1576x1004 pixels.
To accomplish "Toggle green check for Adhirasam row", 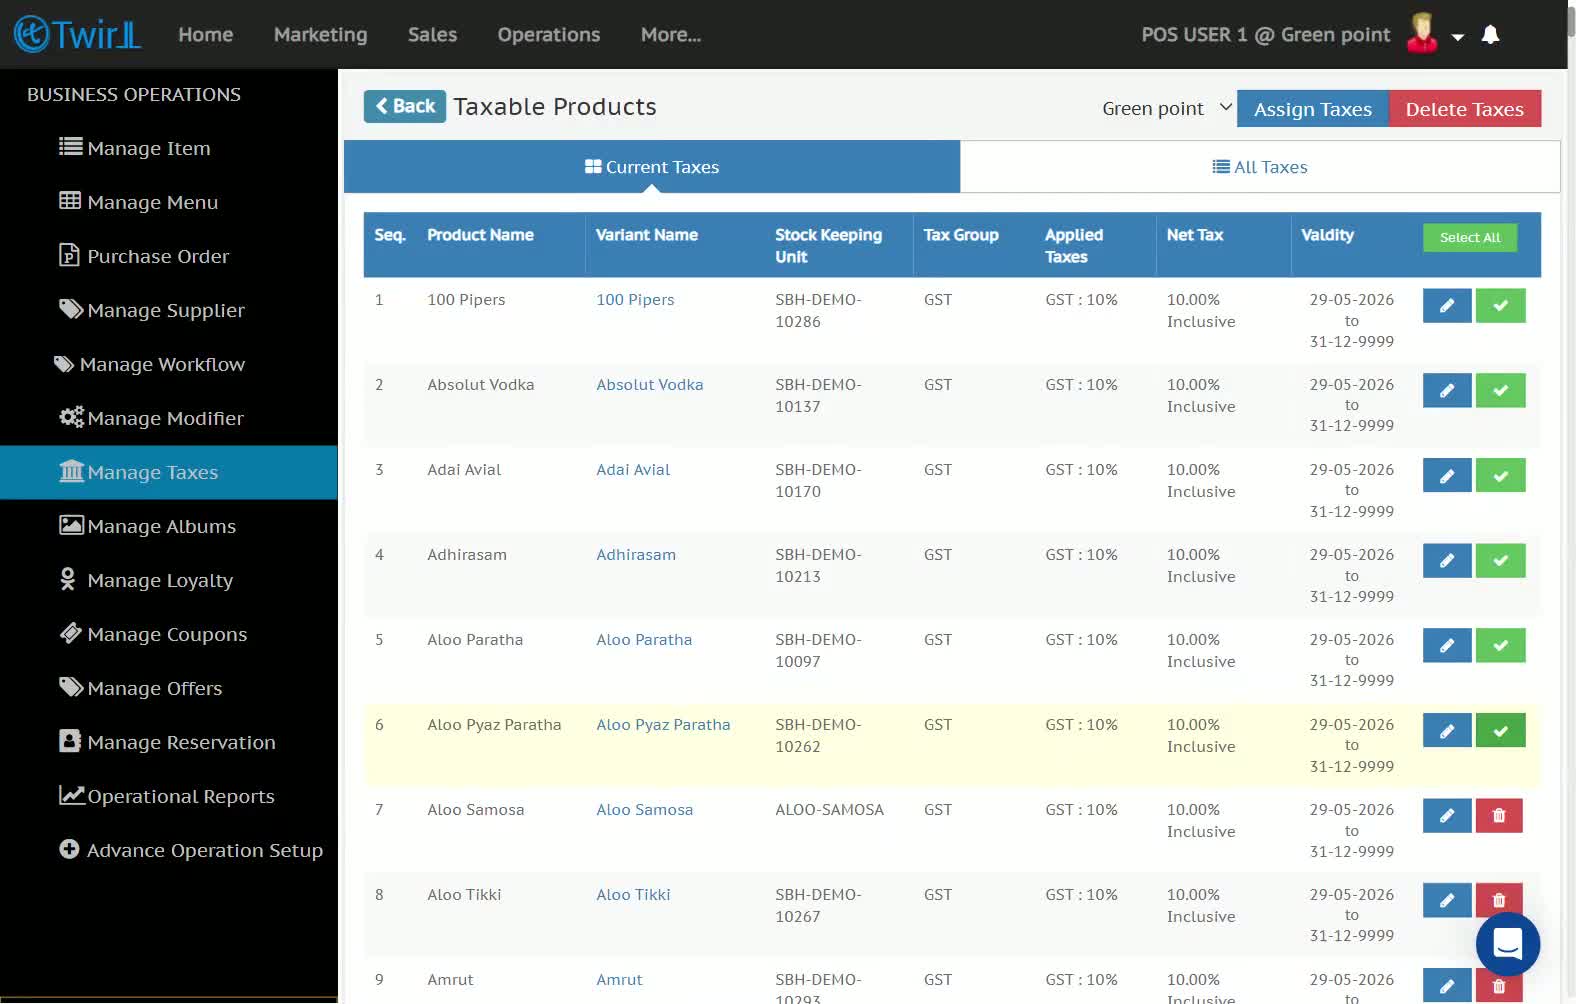I will coord(1500,560).
